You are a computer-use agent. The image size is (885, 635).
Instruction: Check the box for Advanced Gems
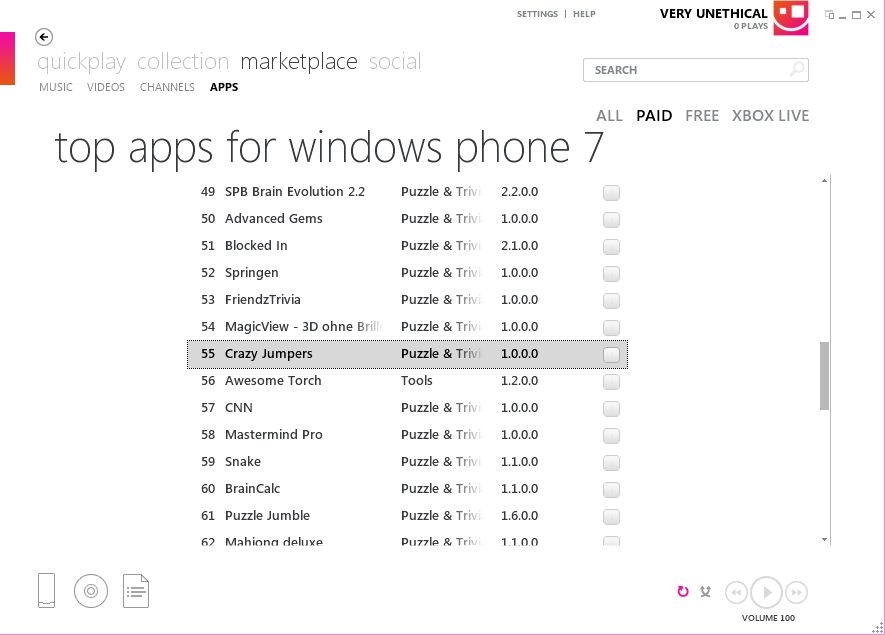coord(611,220)
